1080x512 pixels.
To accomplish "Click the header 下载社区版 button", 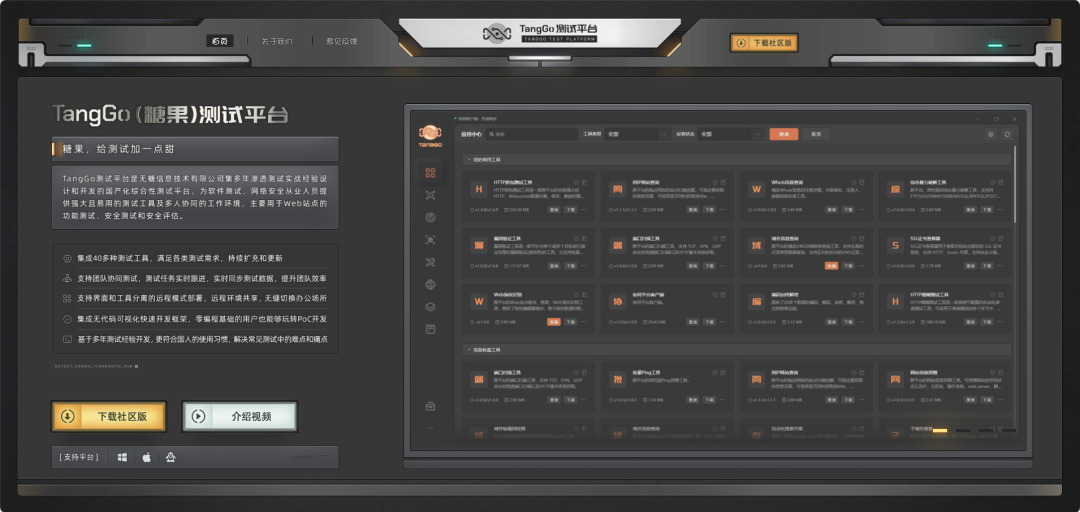I will pos(764,43).
